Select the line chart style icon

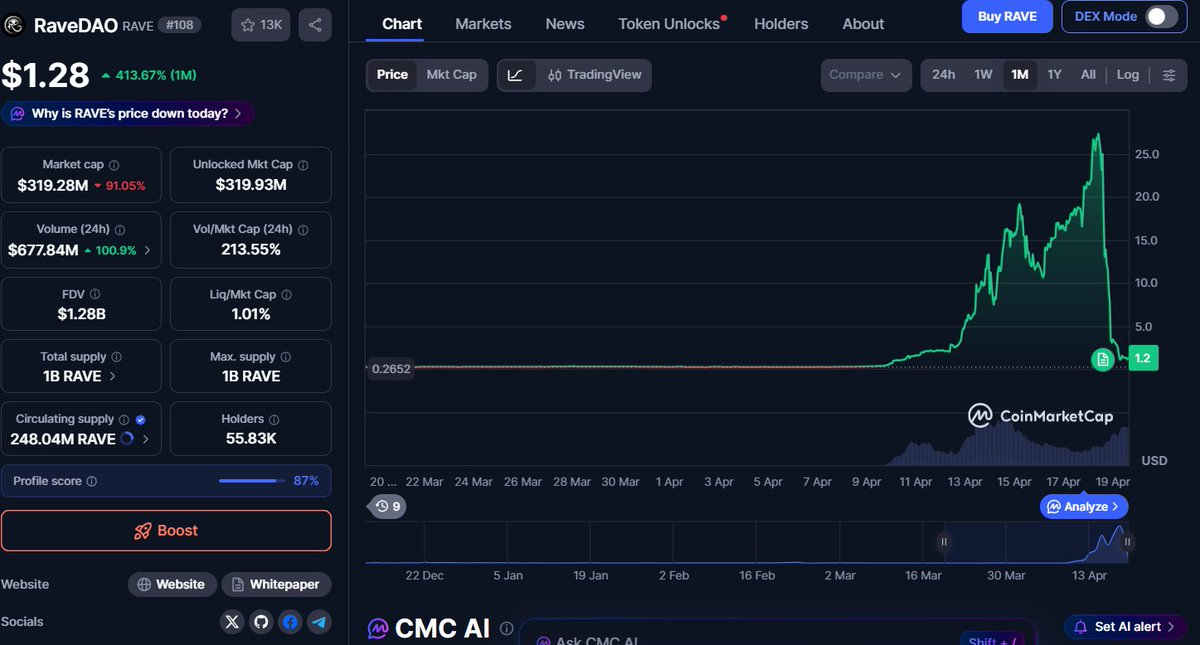515,75
